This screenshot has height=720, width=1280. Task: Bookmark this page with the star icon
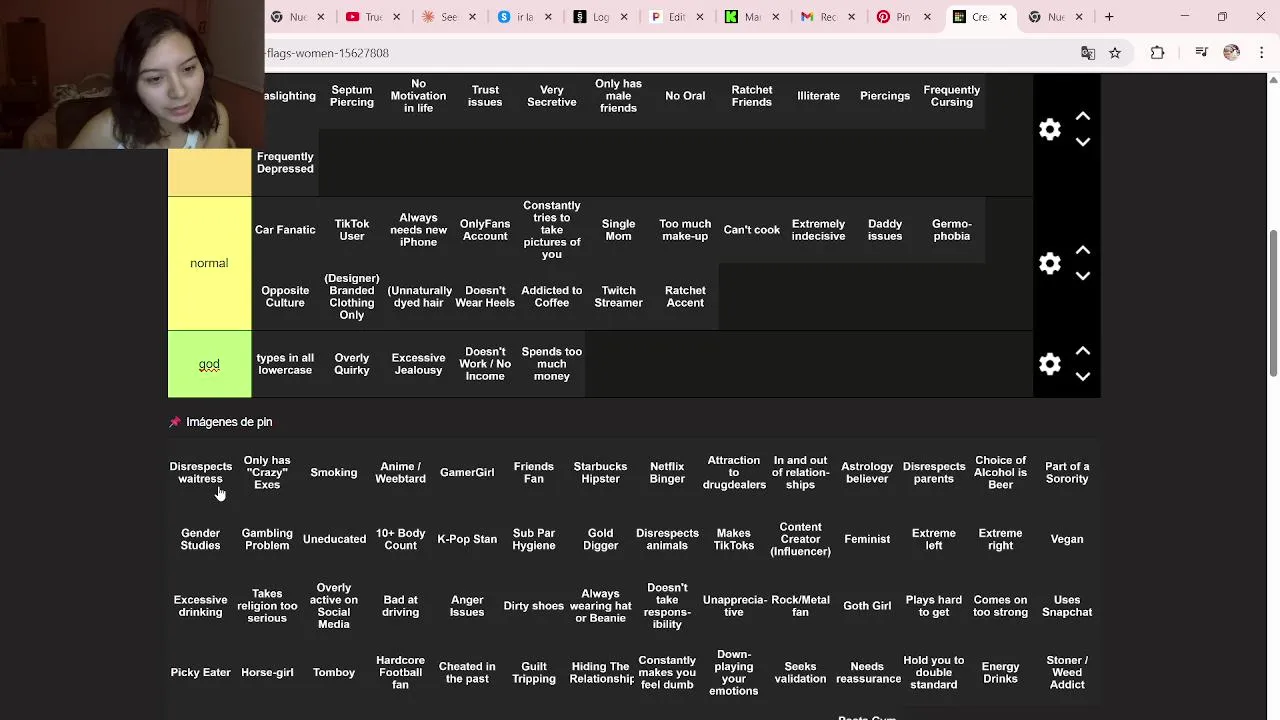coord(1115,53)
